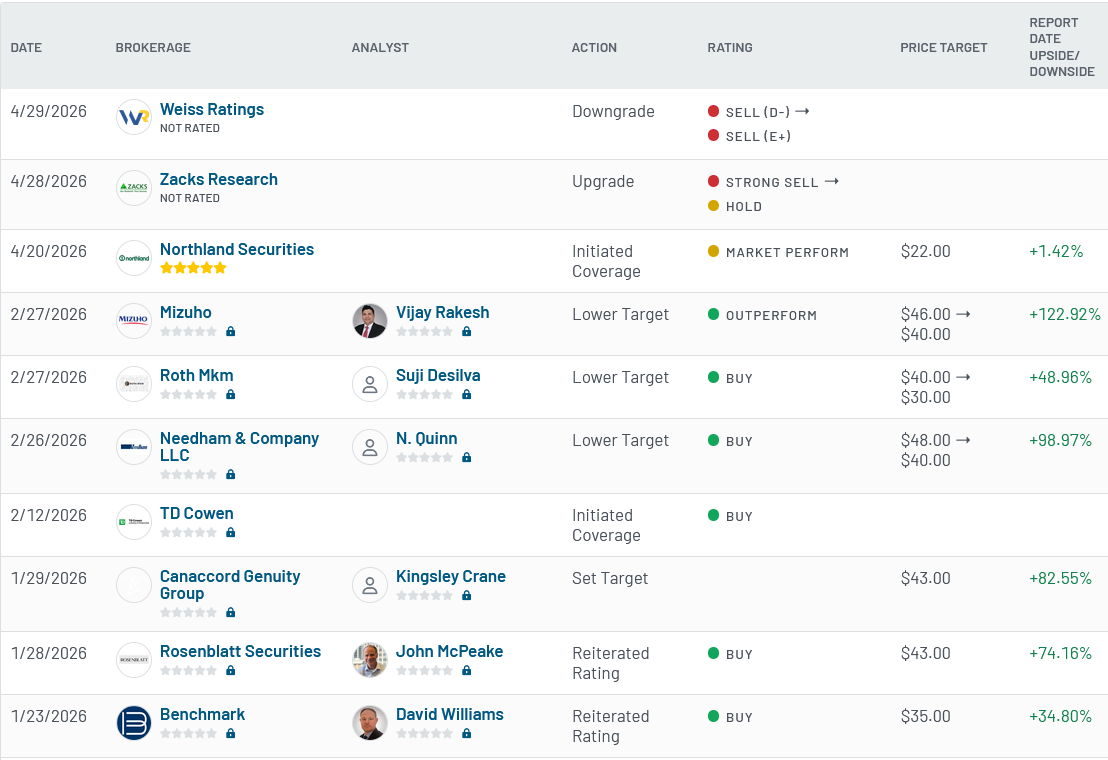Click N. Quinn's placeholder avatar icon
Viewport: 1108px width, 760px height.
(x=370, y=446)
